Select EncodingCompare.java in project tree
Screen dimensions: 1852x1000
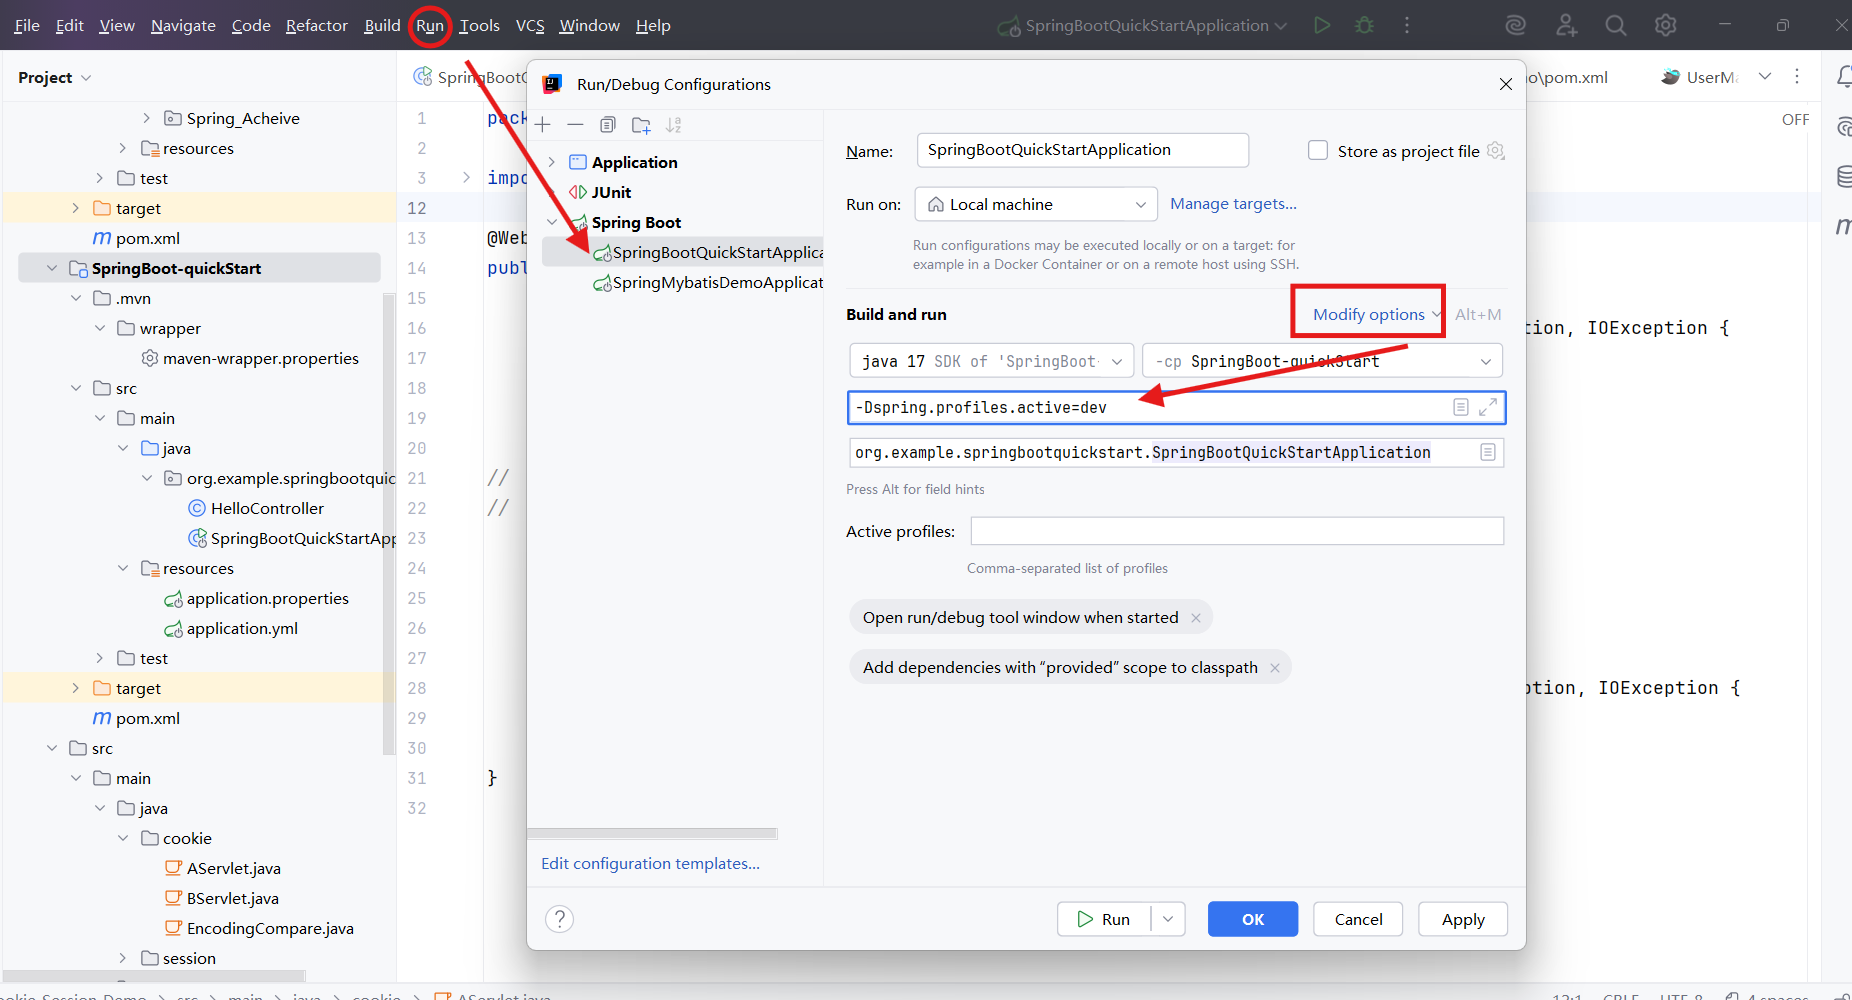coord(270,928)
